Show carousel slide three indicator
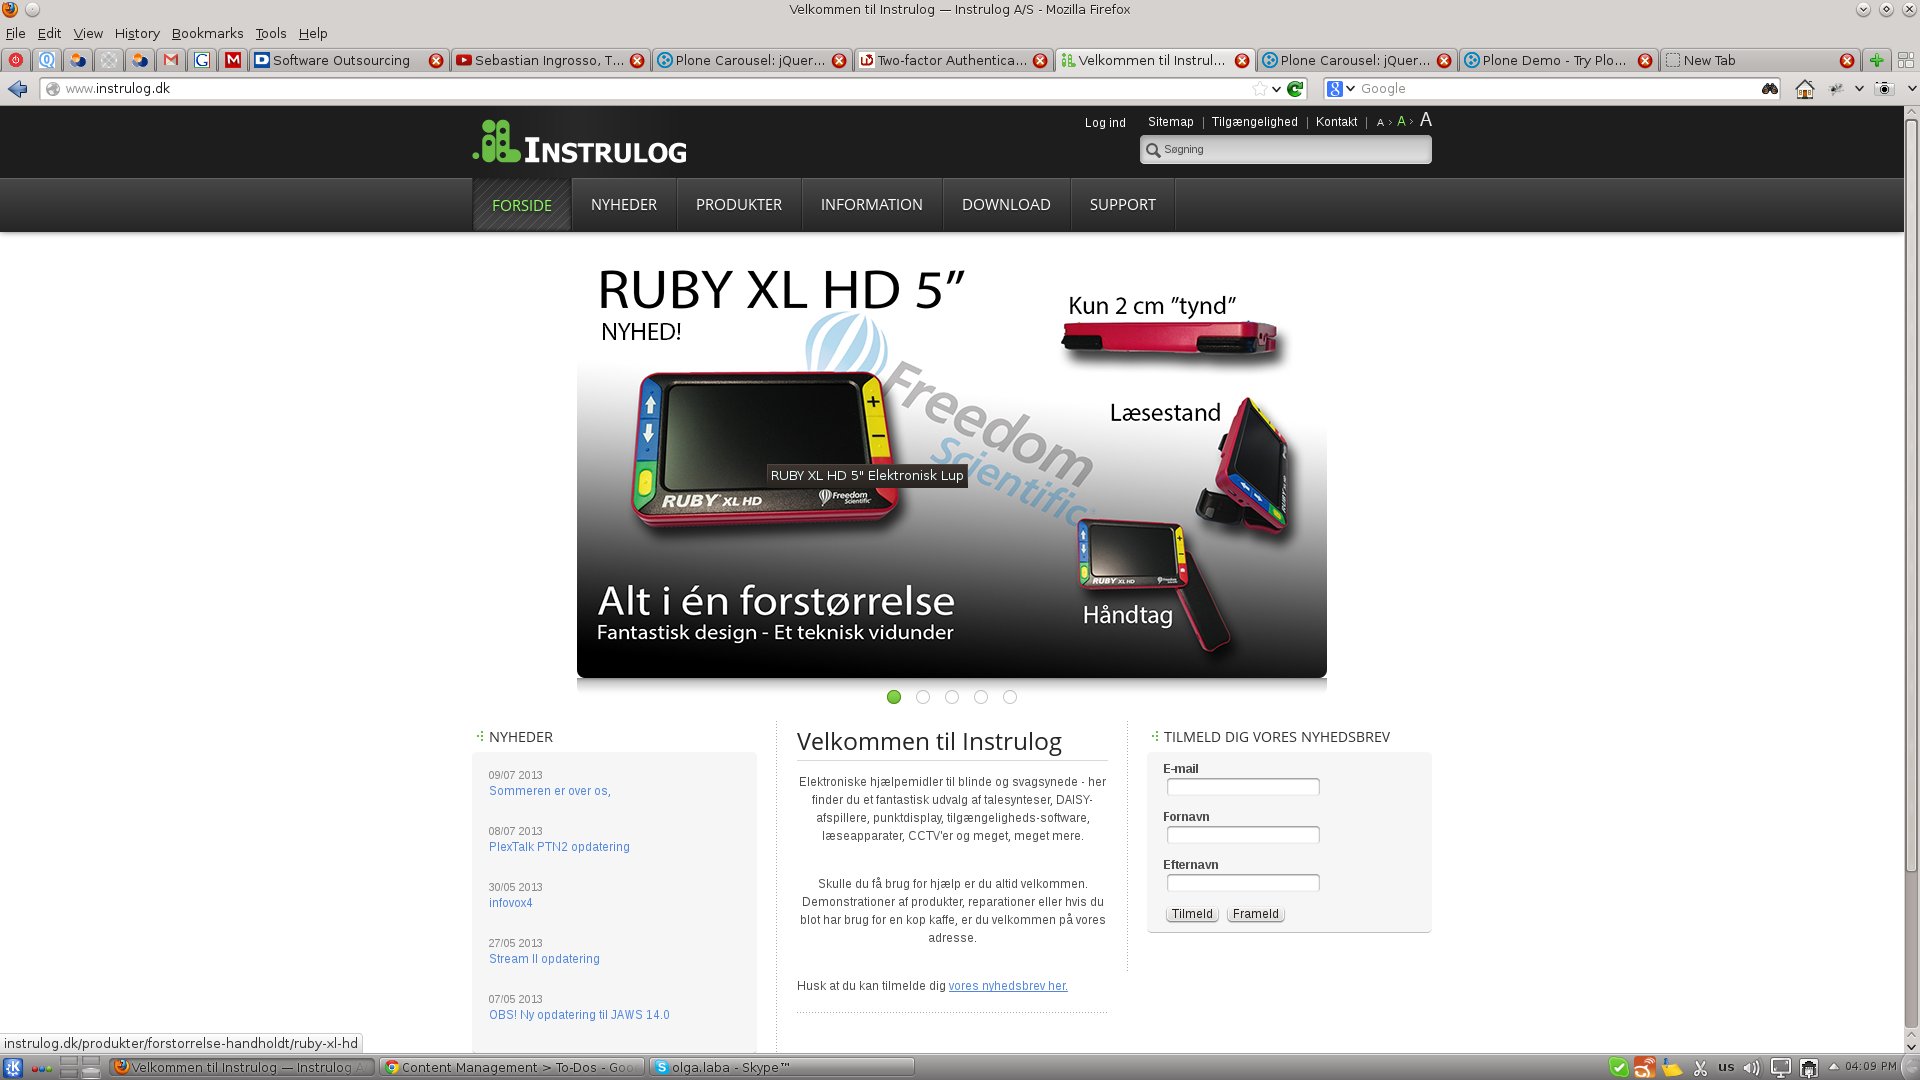The image size is (1920, 1080). click(952, 697)
